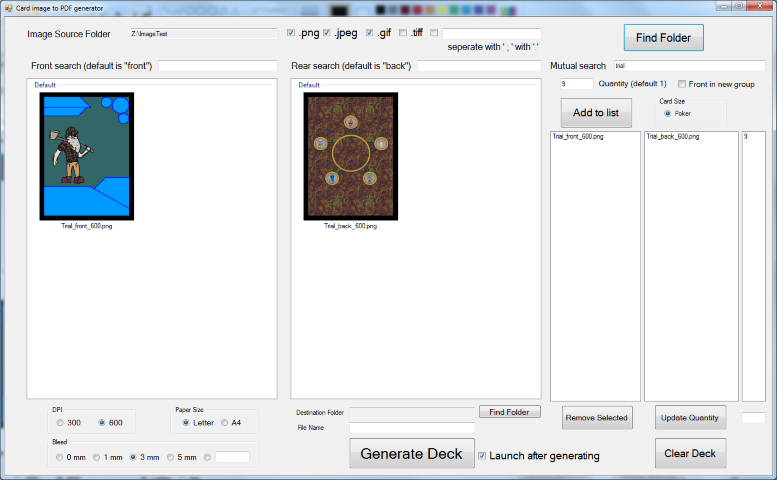Select the 300 DPI radio button
This screenshot has width=777, height=480.
click(x=60, y=423)
